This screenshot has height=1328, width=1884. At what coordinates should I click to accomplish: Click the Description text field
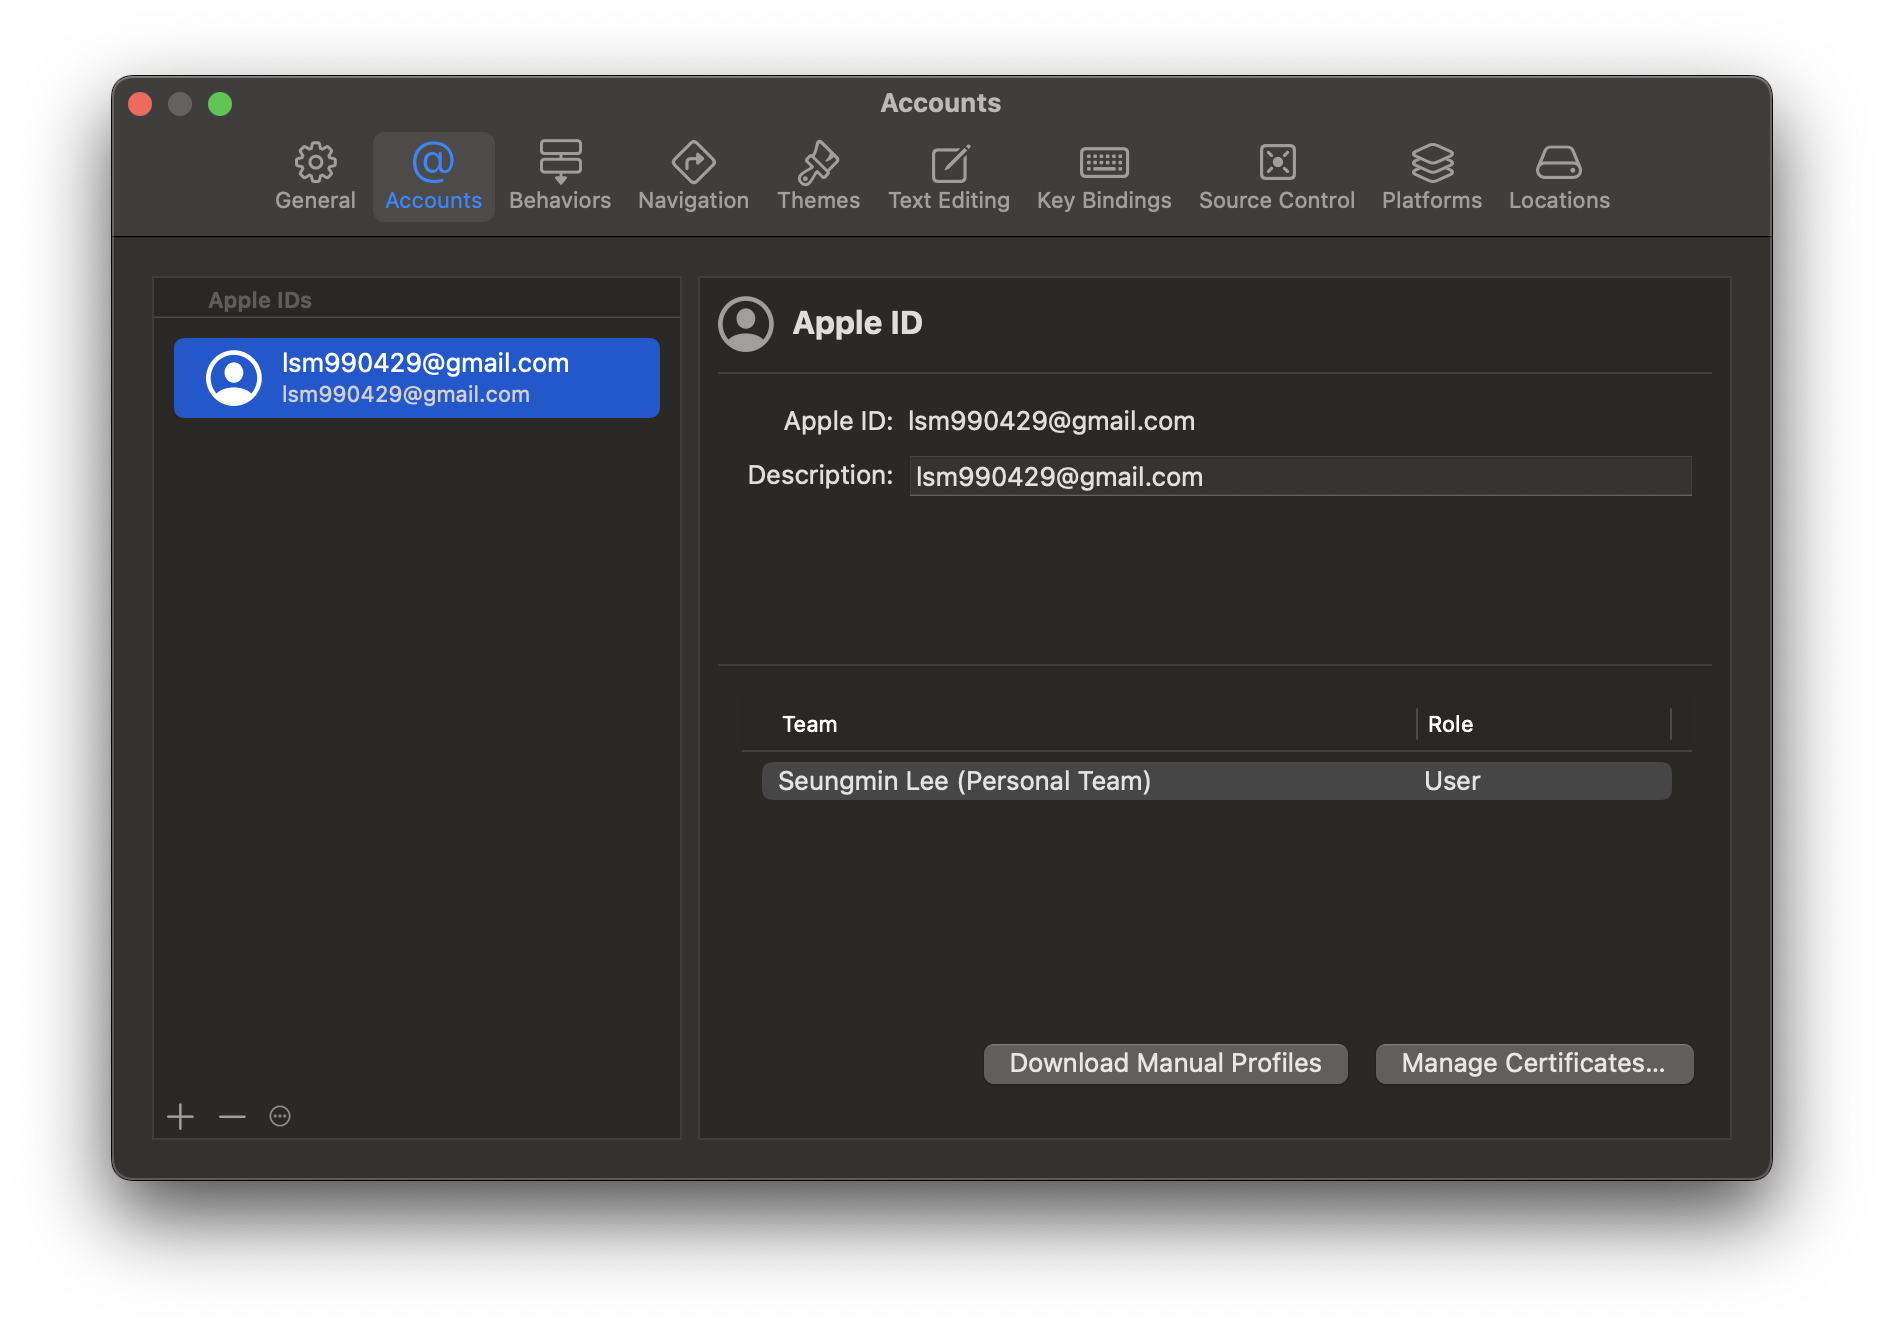(1300, 476)
